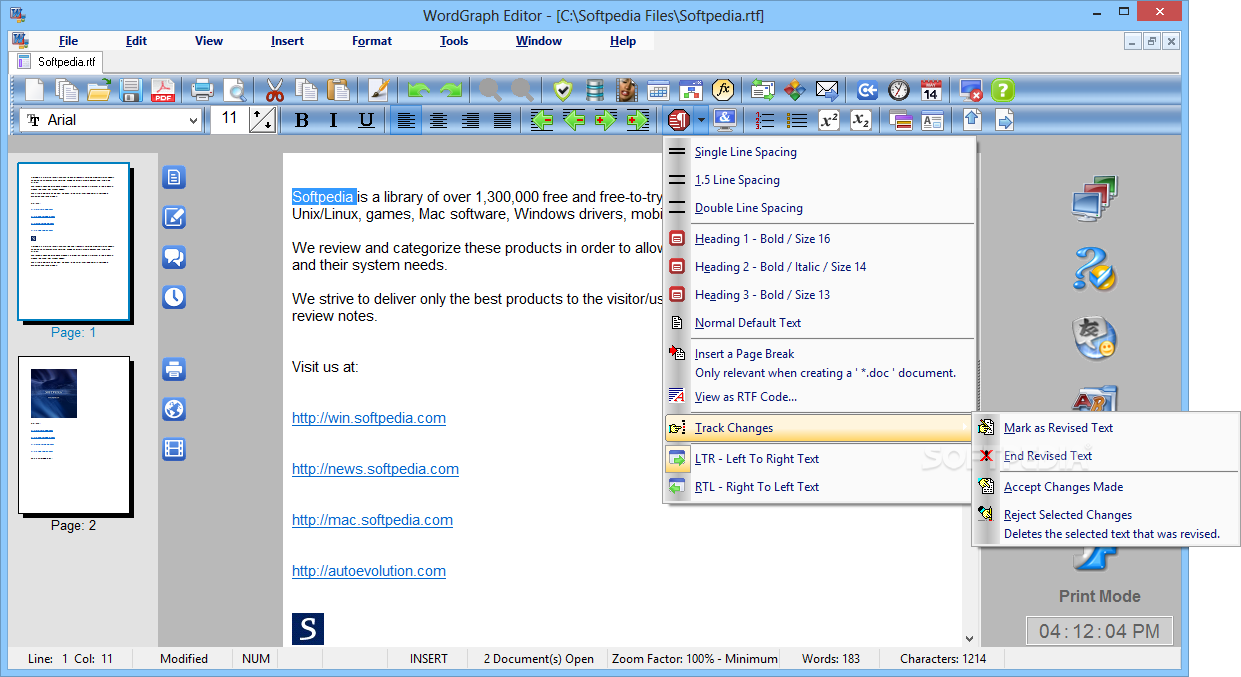Click the font size 11 field

coord(229,120)
